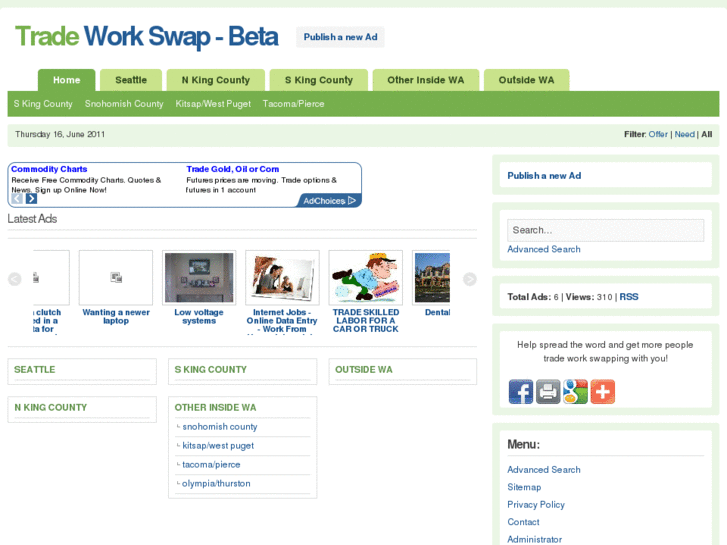Click the Trade Work Swap - Beta logo
The width and height of the screenshot is (727, 545).
point(147,37)
